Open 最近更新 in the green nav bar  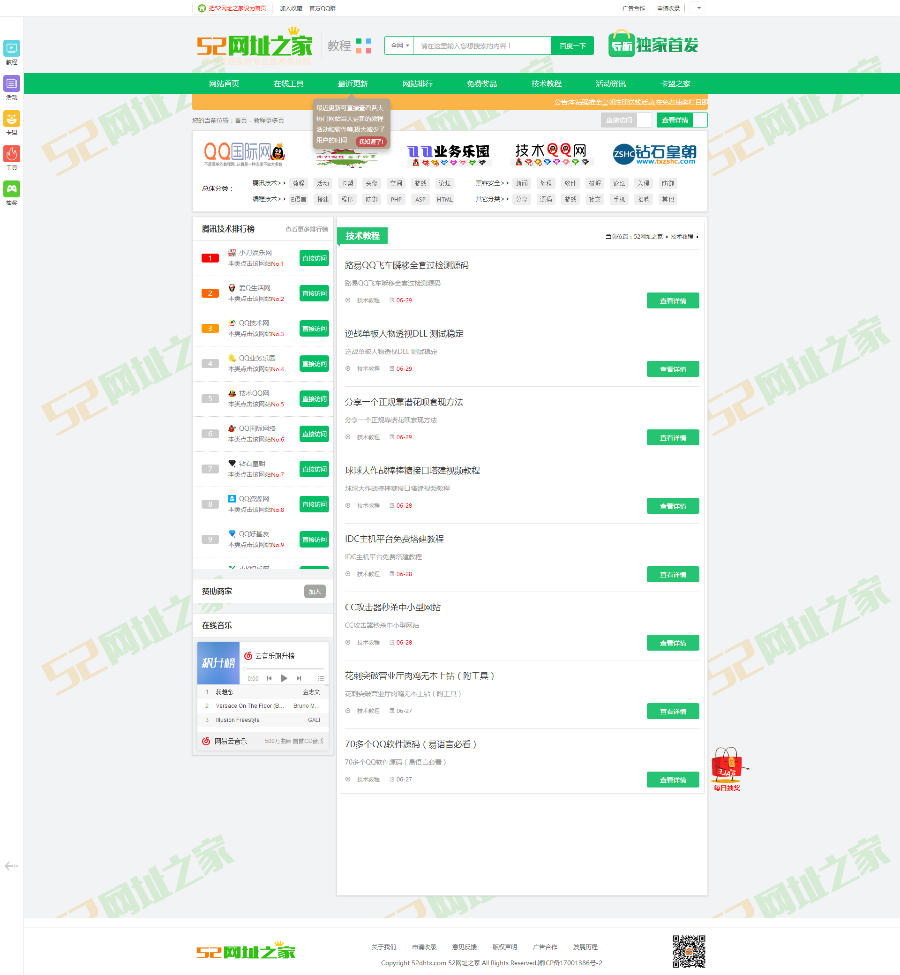point(353,83)
